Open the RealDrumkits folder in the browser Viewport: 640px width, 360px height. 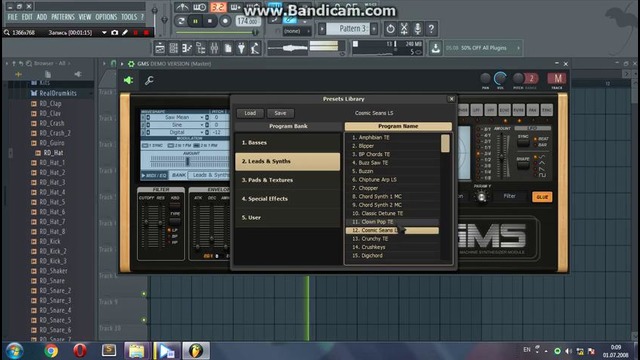click(x=58, y=93)
